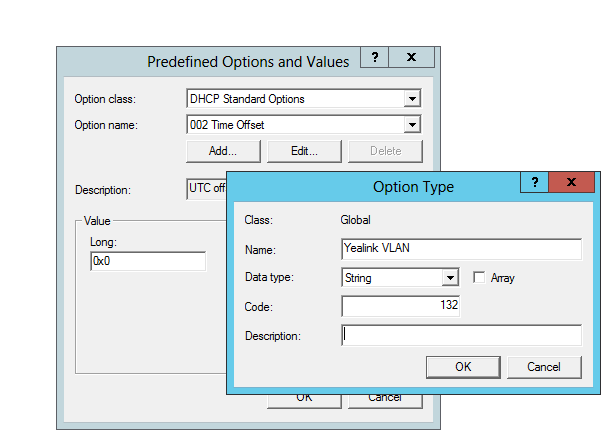
Task: Expand the Option class dropdown
Action: click(x=412, y=99)
